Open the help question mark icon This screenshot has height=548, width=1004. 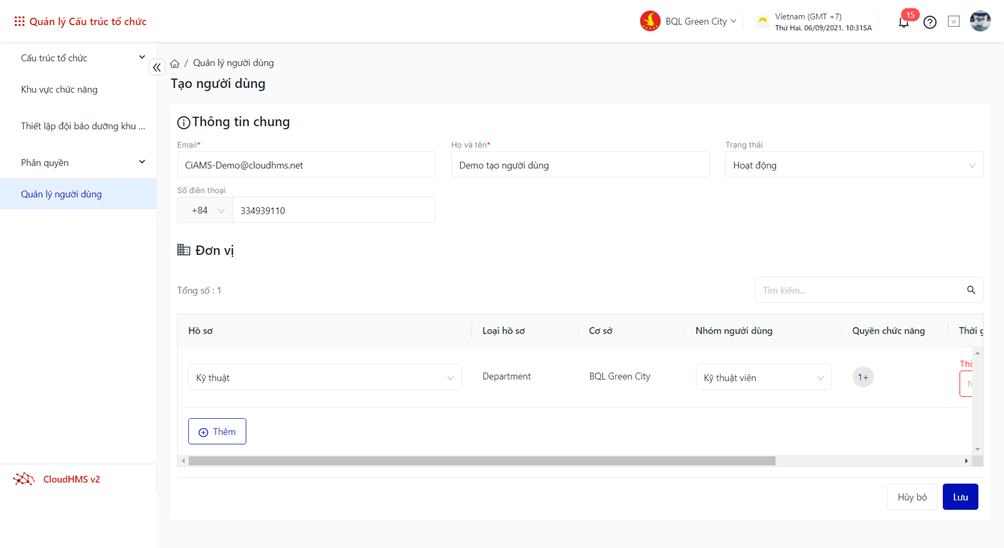tap(930, 22)
